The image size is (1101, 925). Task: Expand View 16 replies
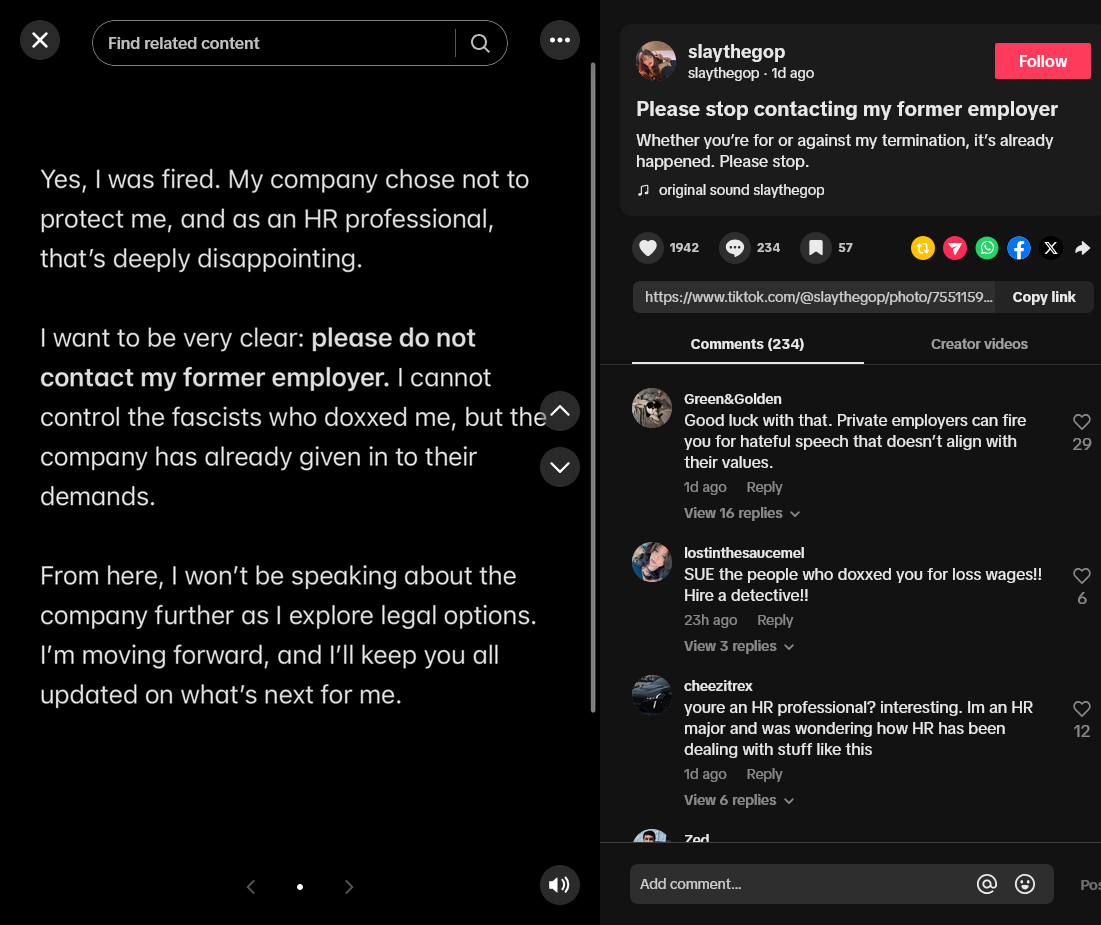coord(742,513)
